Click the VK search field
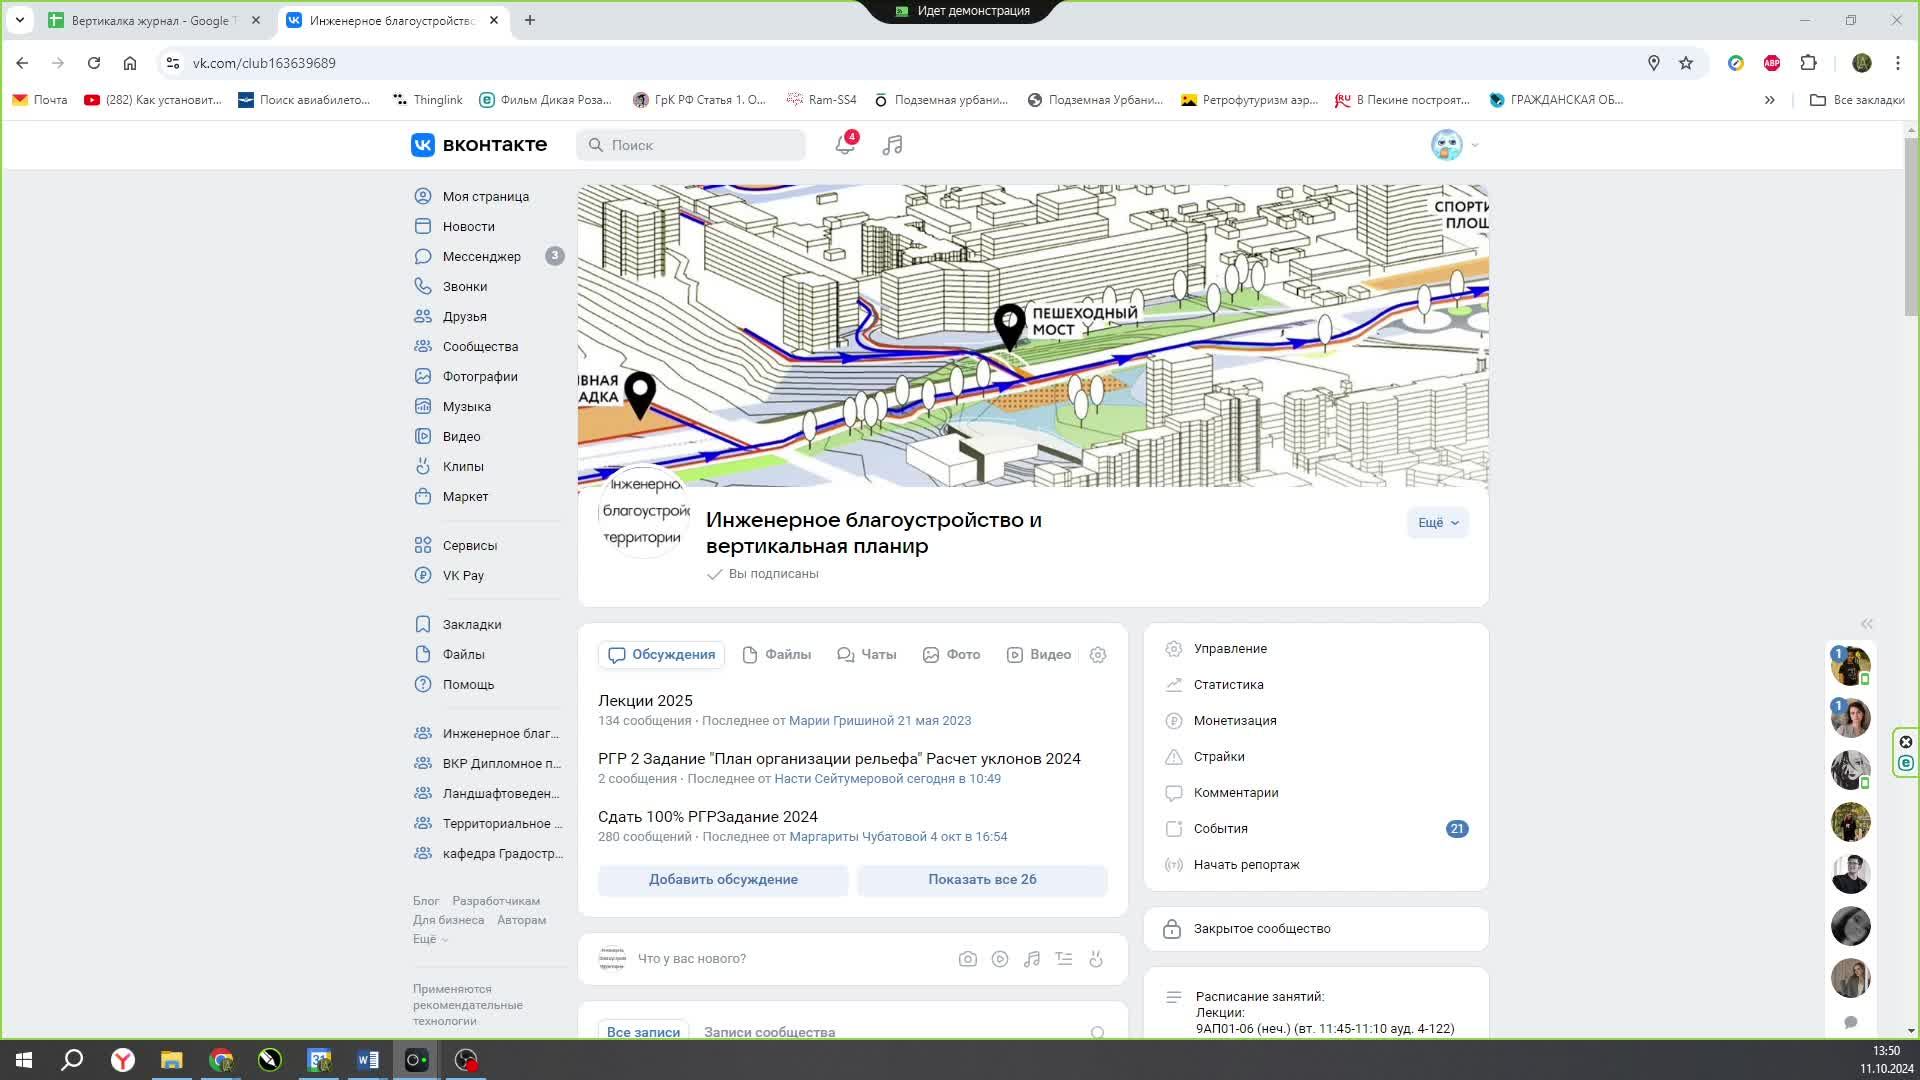The image size is (1920, 1080). click(691, 145)
